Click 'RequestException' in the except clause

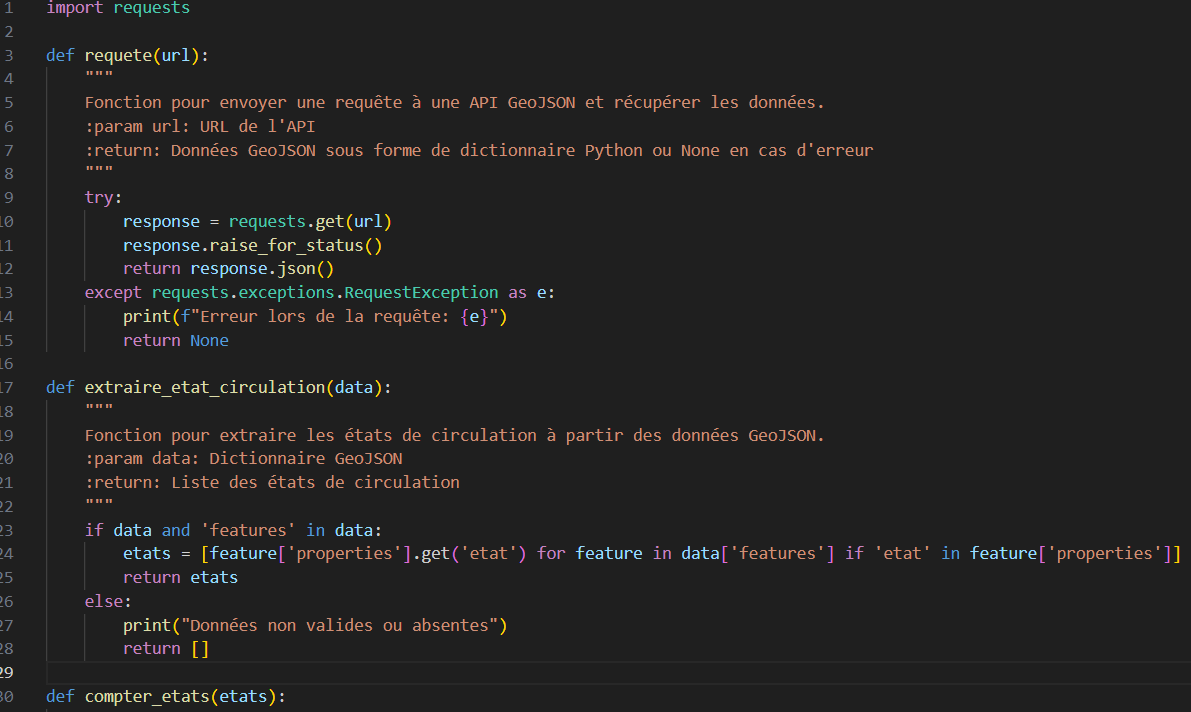point(421,293)
